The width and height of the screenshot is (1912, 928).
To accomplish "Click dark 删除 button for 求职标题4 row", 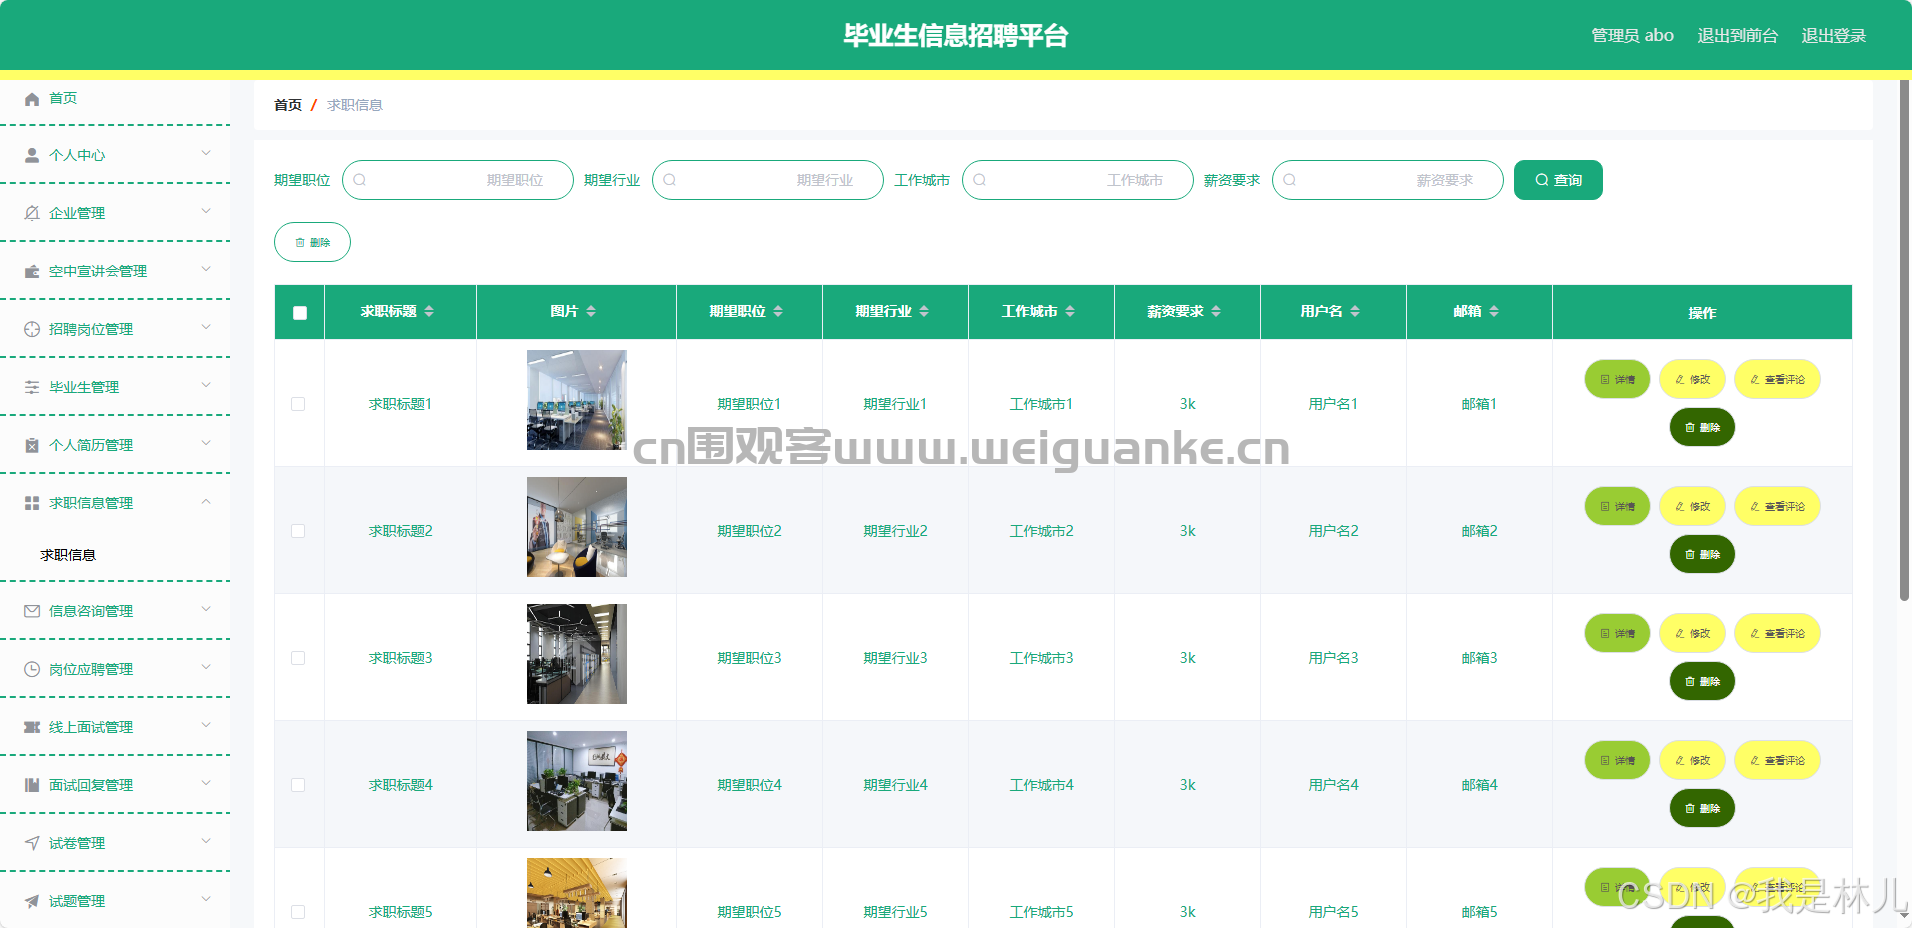I will (x=1702, y=808).
